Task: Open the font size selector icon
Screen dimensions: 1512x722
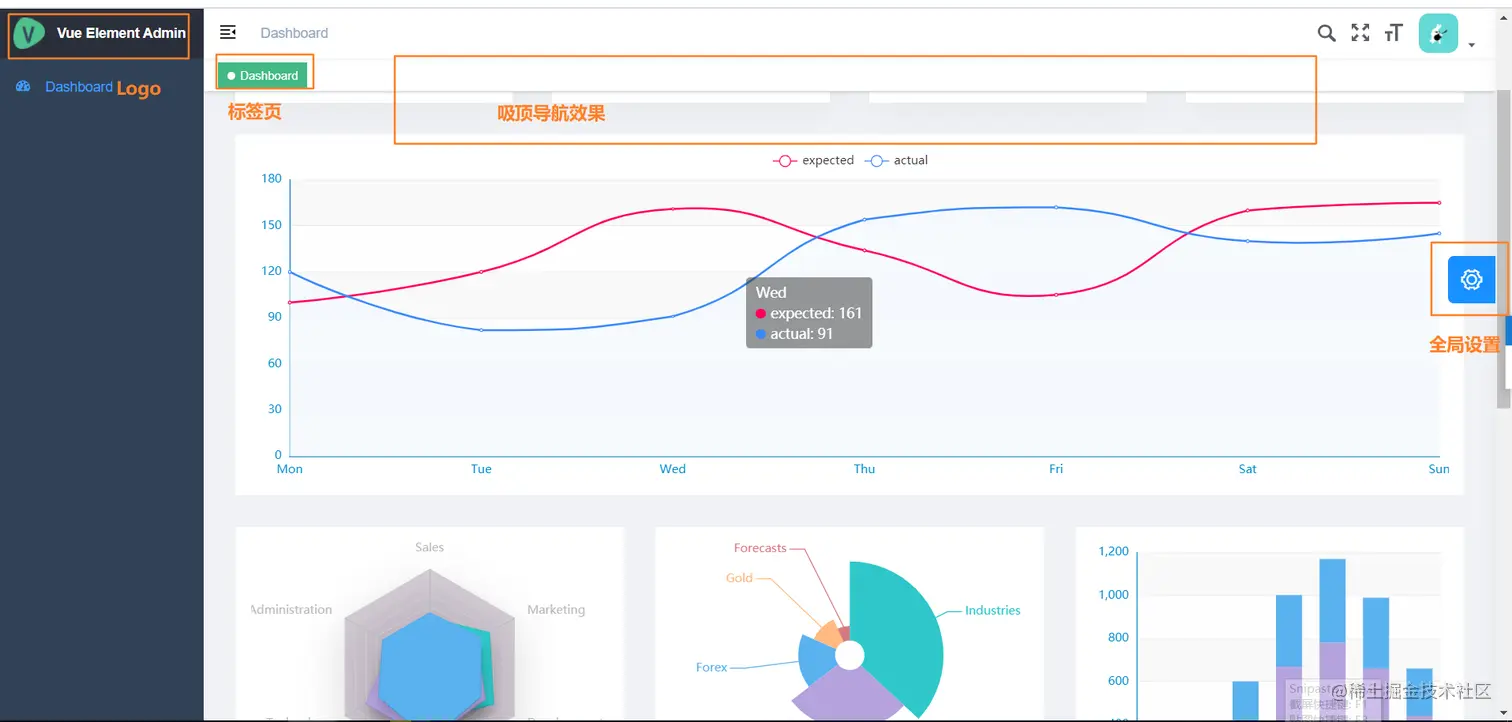Action: click(1393, 33)
